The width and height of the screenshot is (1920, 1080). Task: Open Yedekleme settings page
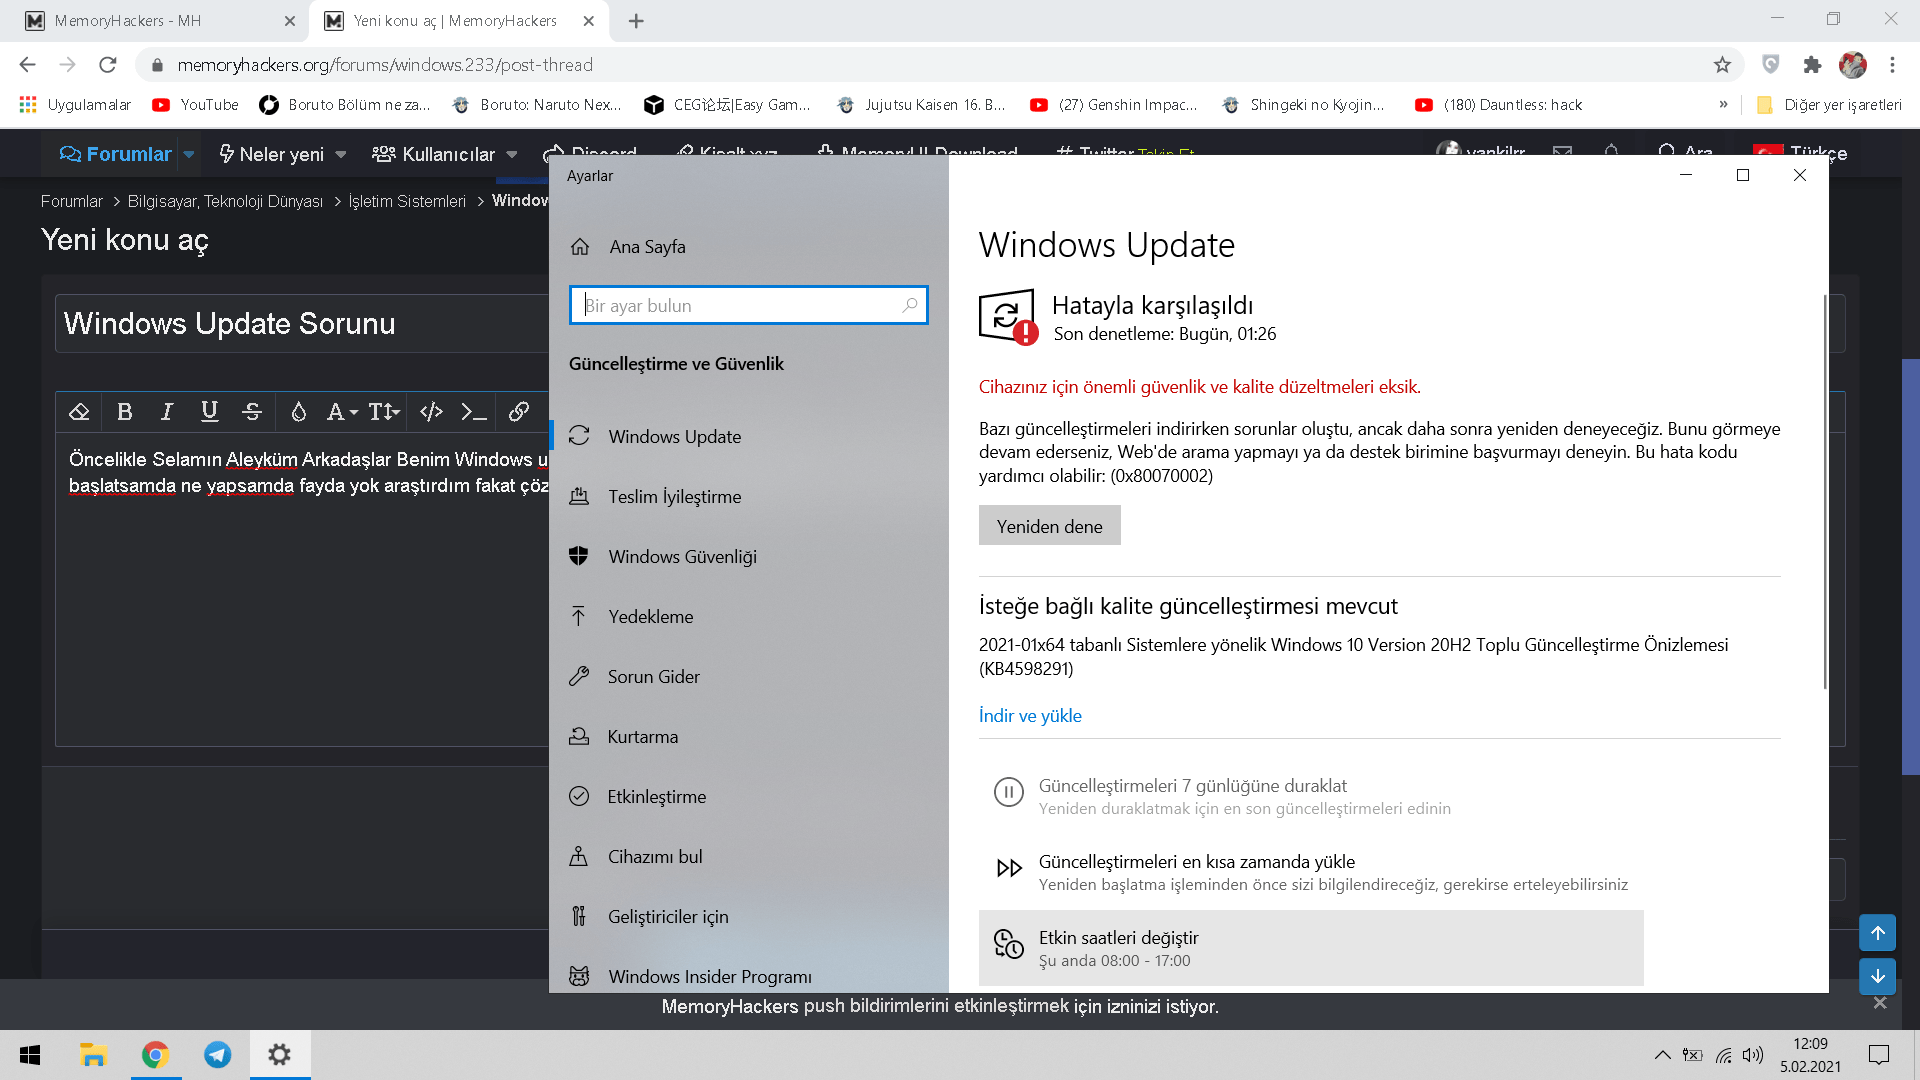(x=748, y=616)
